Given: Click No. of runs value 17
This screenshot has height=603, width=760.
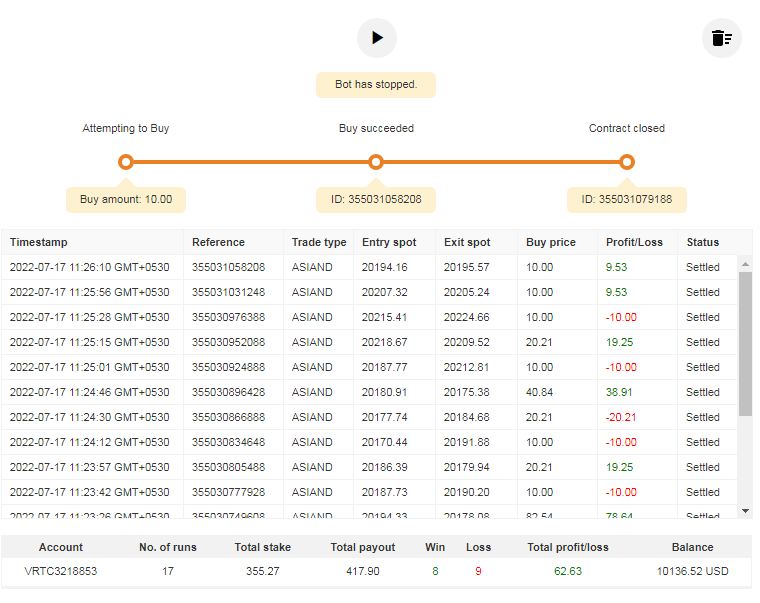Looking at the screenshot, I should (x=168, y=571).
